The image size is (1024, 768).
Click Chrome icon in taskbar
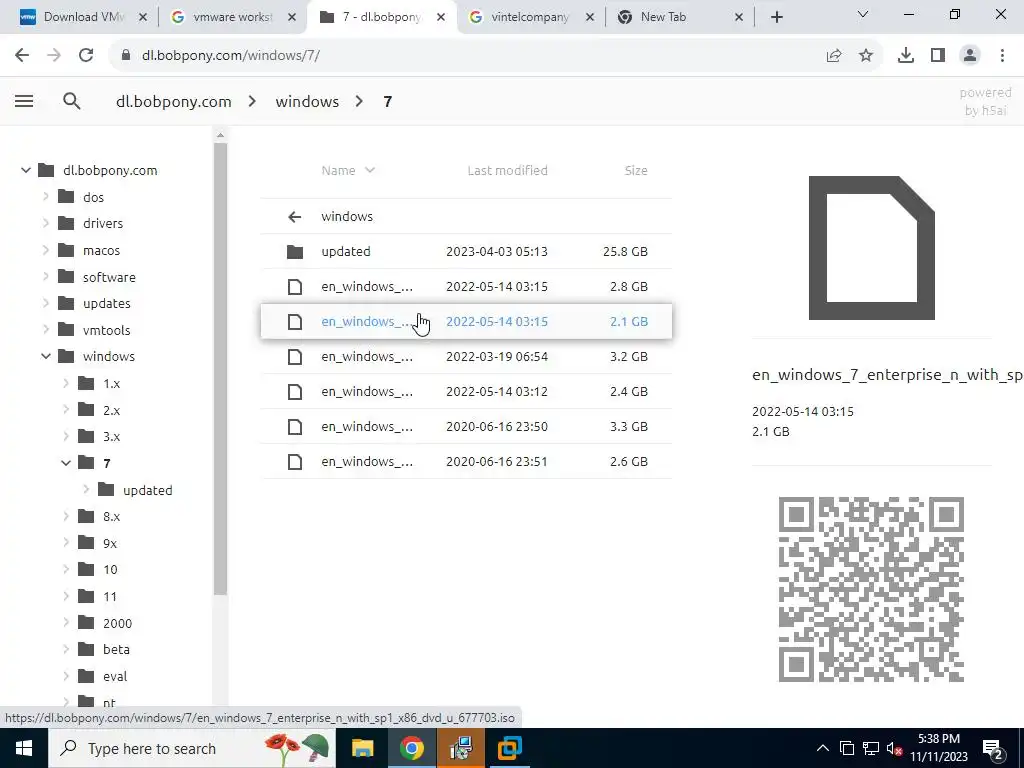pos(411,748)
